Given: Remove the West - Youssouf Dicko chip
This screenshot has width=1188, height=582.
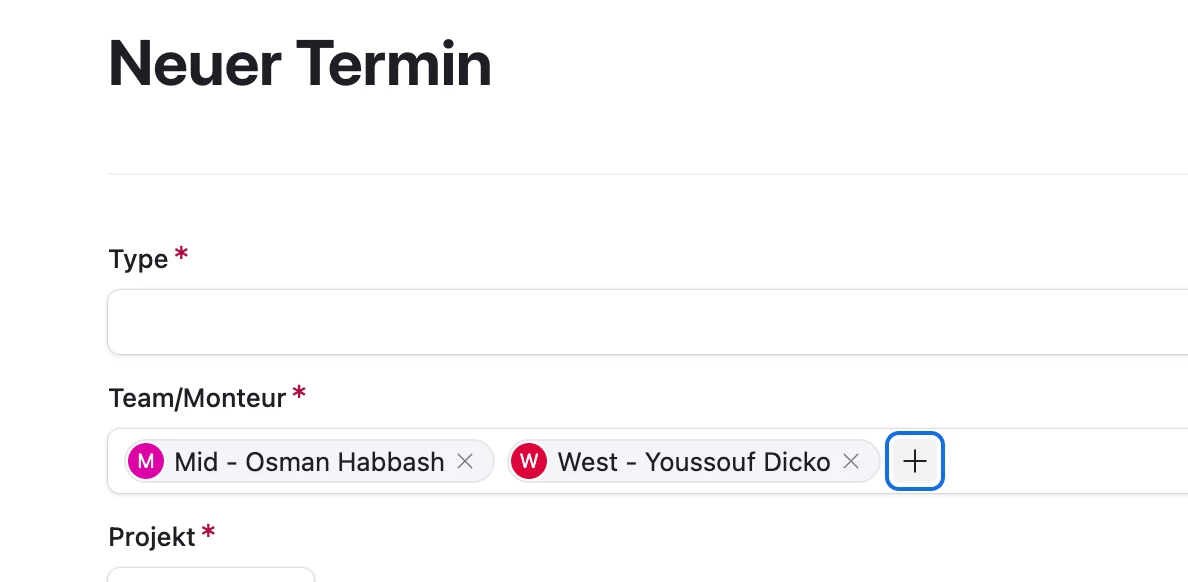Looking at the screenshot, I should click(851, 461).
